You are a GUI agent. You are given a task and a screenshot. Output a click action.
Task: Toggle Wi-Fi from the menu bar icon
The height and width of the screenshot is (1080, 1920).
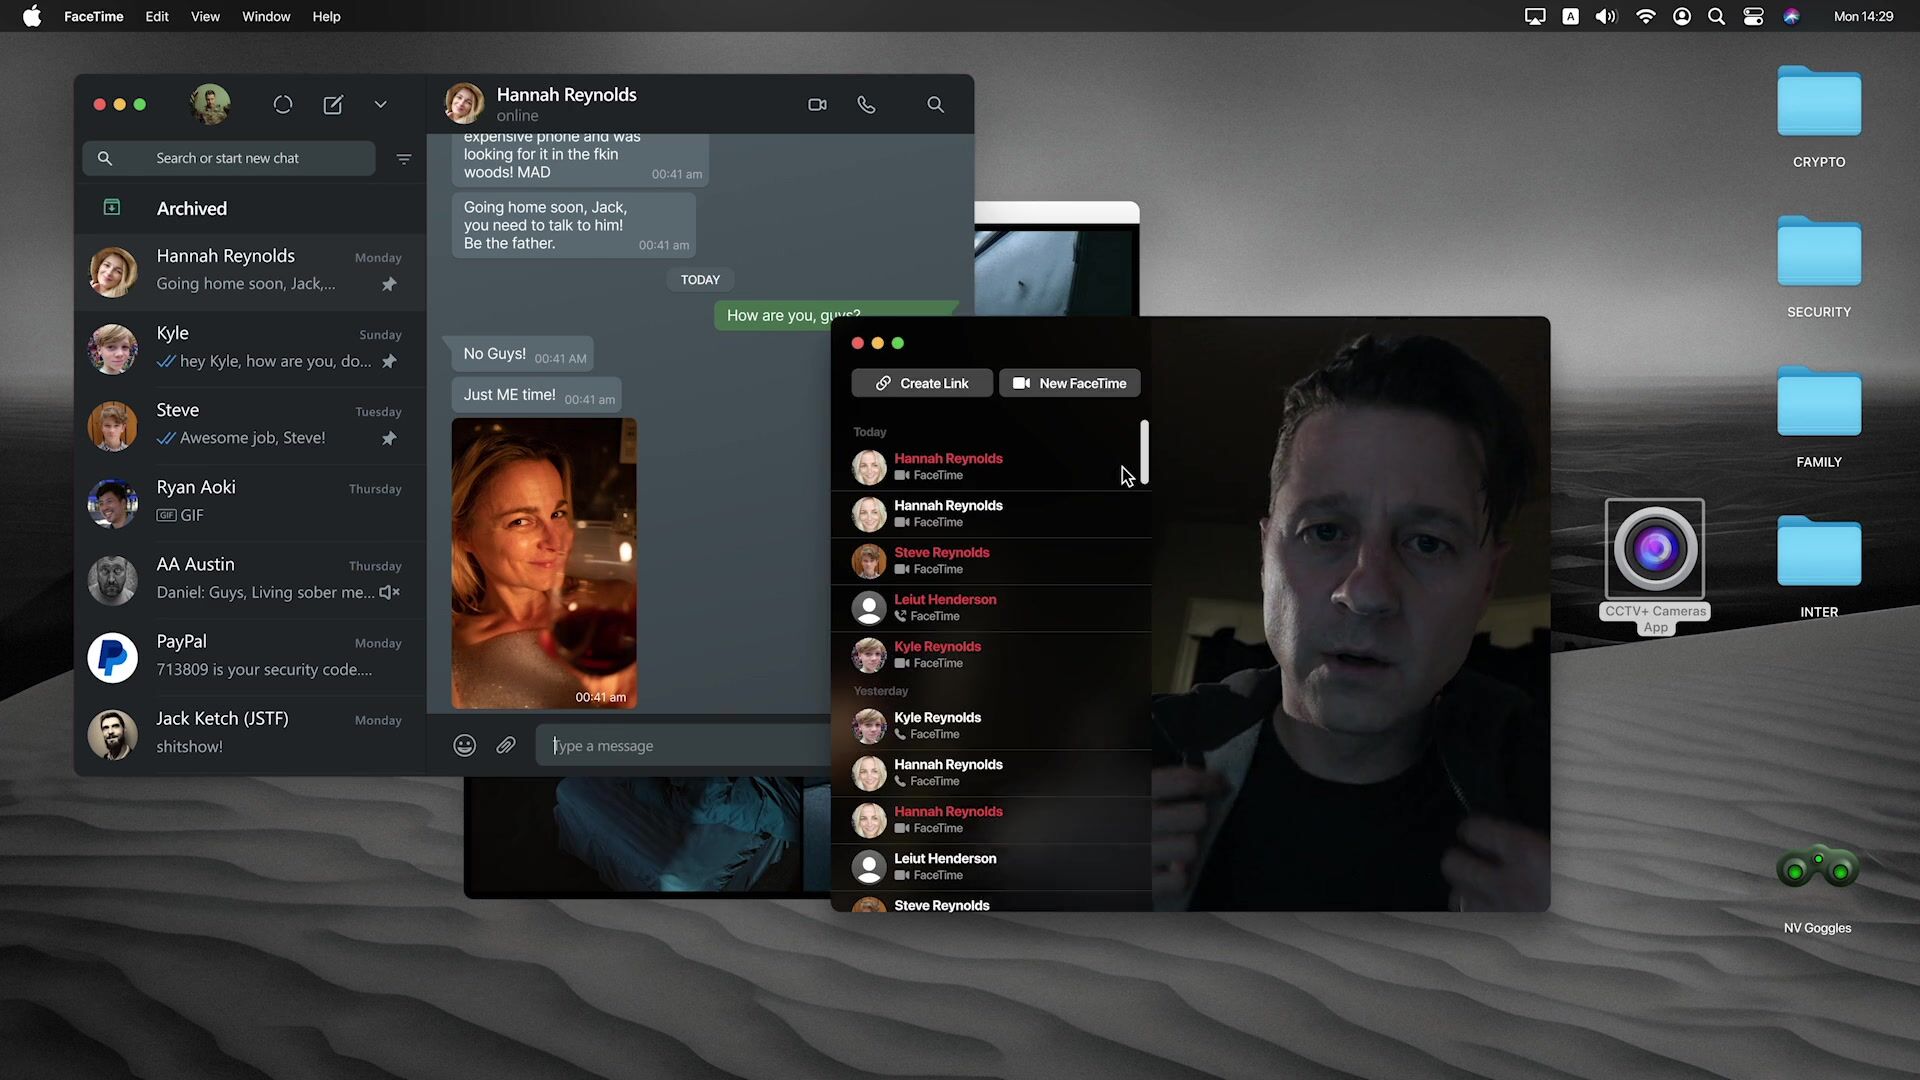pyautogui.click(x=1645, y=17)
